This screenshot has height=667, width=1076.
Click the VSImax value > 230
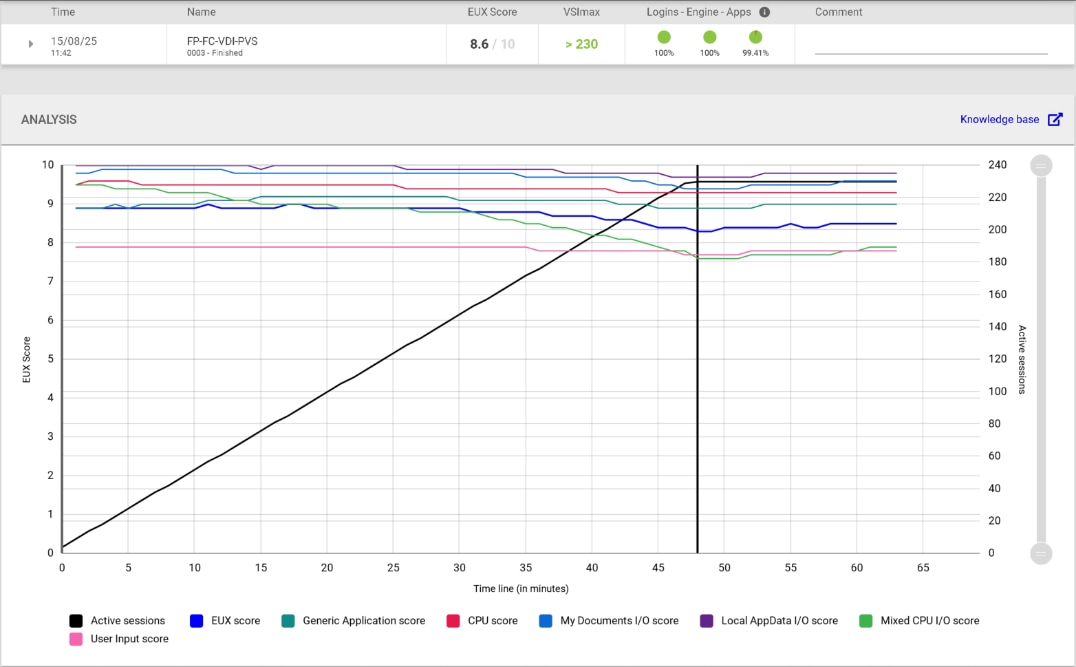(581, 44)
